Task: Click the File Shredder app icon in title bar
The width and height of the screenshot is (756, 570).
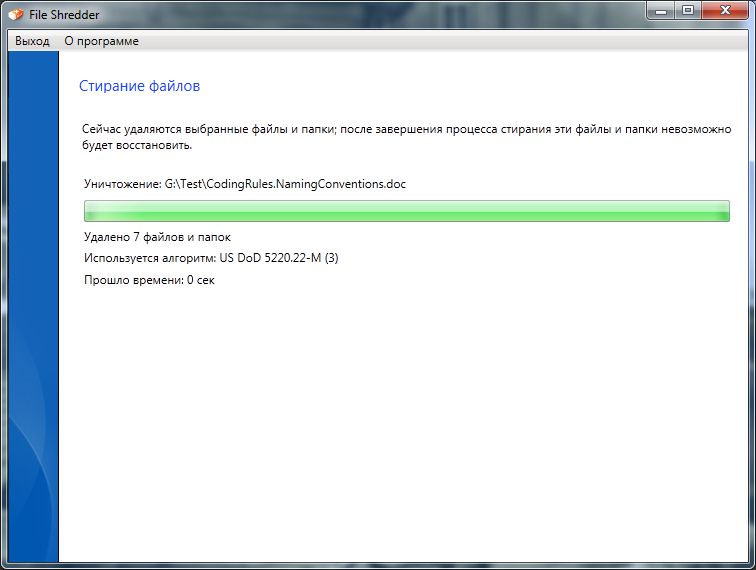Action: tap(15, 14)
